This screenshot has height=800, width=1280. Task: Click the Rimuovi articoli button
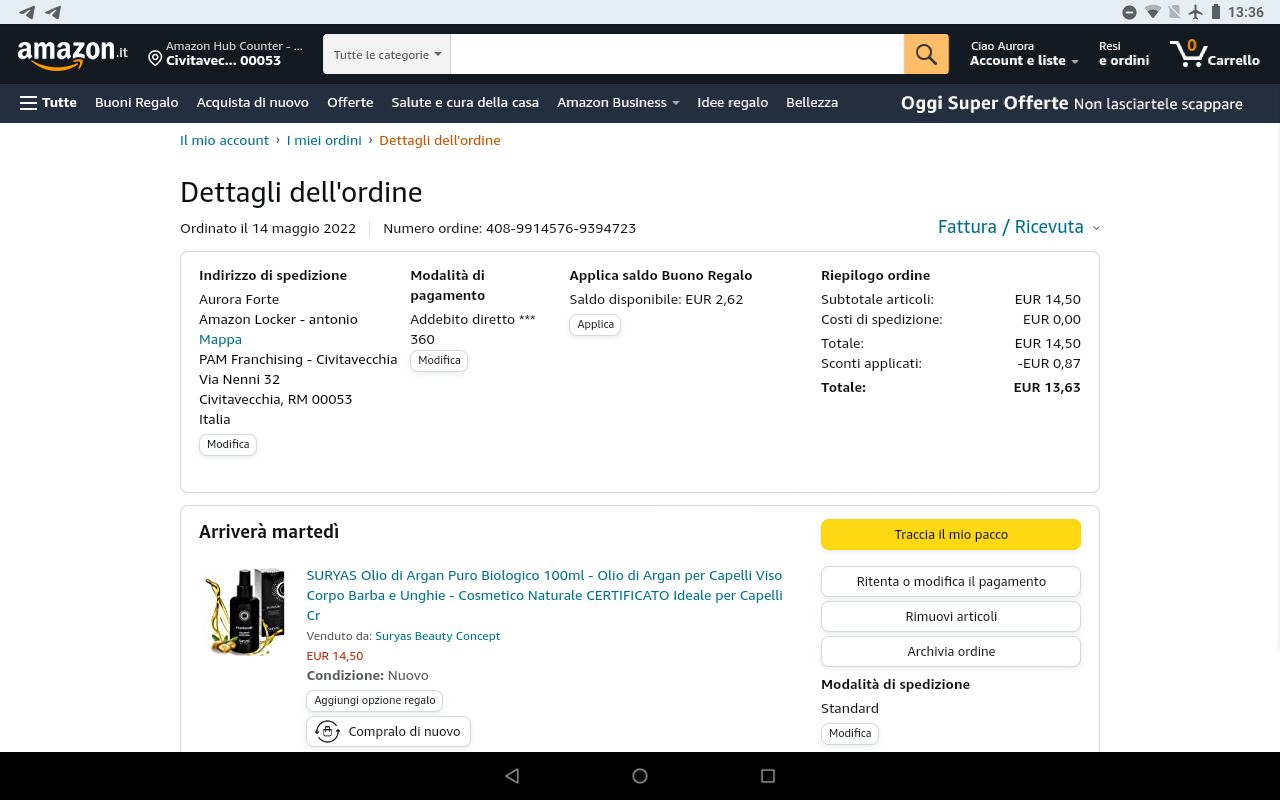tap(951, 616)
